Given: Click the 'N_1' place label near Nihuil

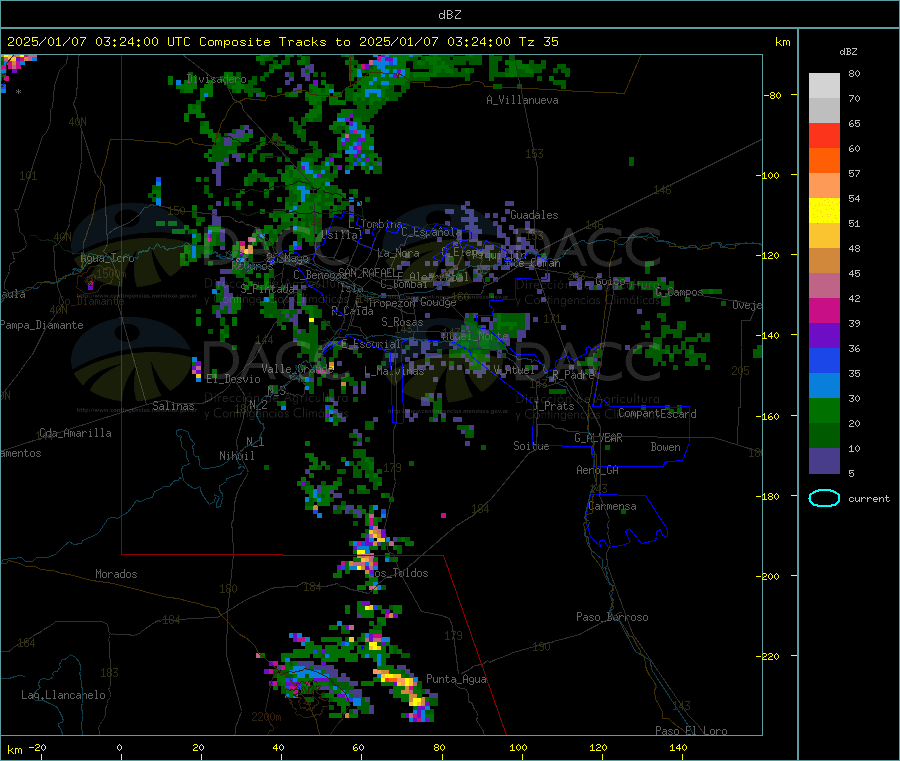Looking at the screenshot, I should pyautogui.click(x=255, y=442).
